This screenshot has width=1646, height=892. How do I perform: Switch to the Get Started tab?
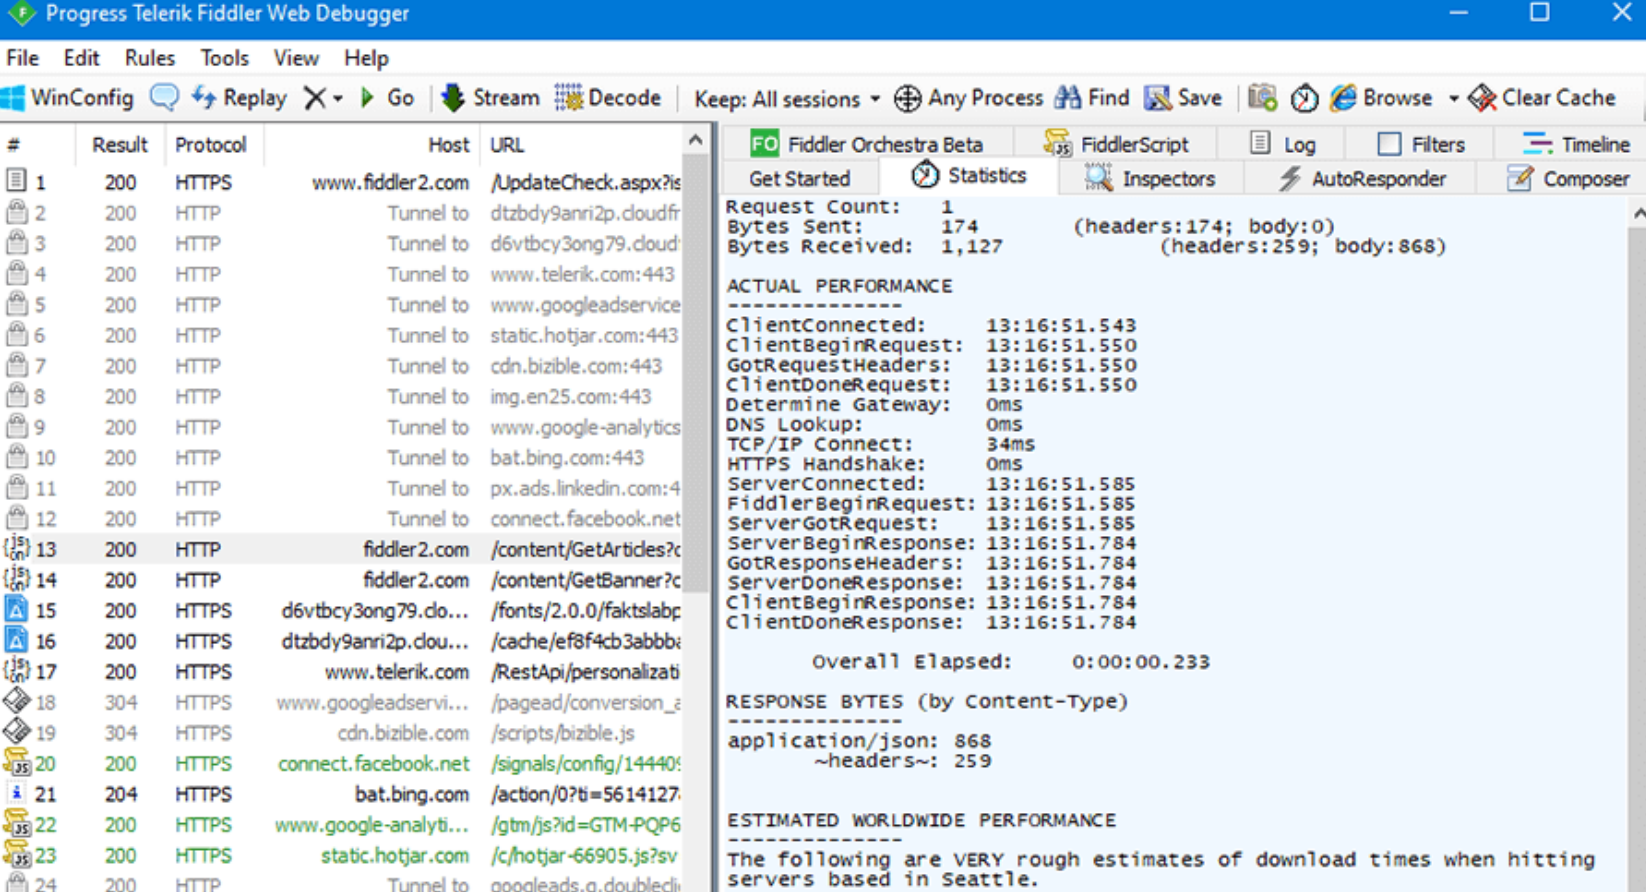tap(799, 178)
